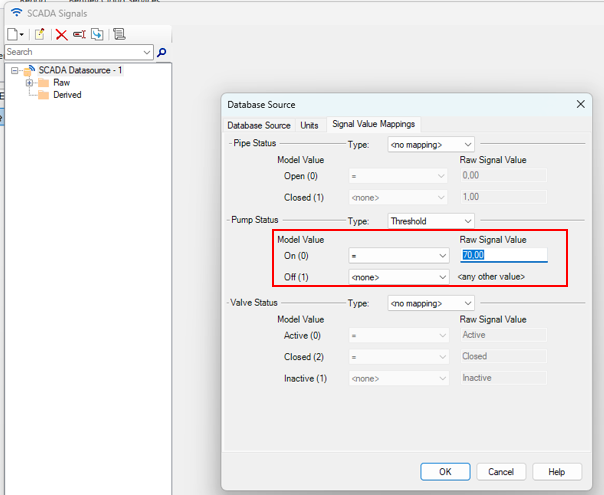The height and width of the screenshot is (495, 604).
Task: Click the OK button
Action: [445, 471]
